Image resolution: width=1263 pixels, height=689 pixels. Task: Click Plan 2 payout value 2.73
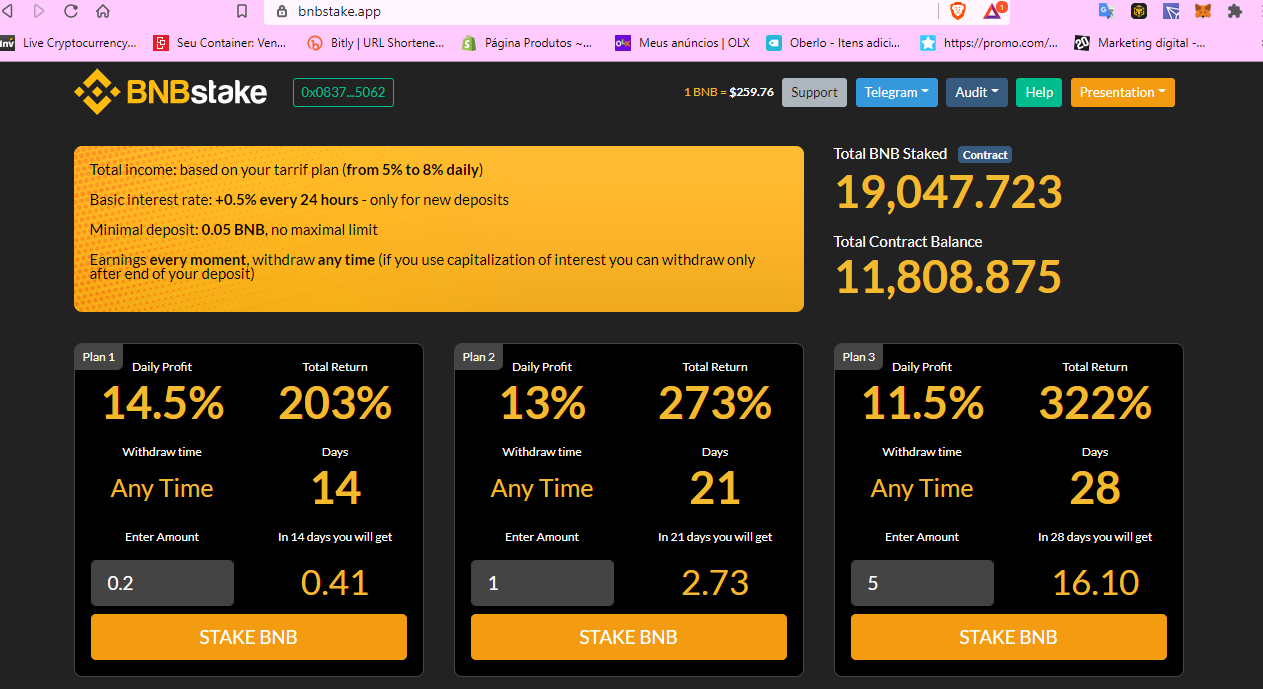(715, 583)
